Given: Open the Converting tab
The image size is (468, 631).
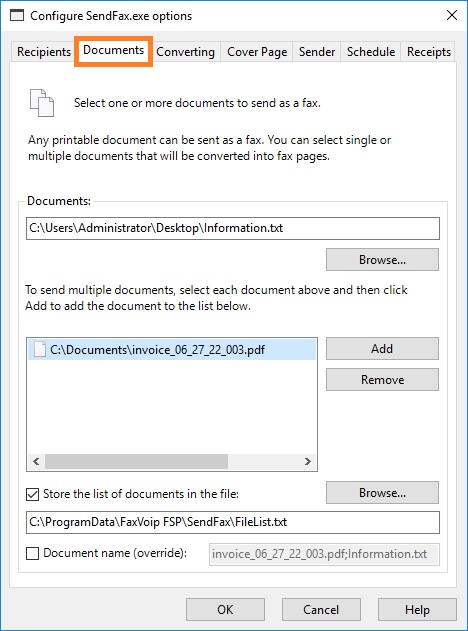Looking at the screenshot, I should click(x=186, y=52).
